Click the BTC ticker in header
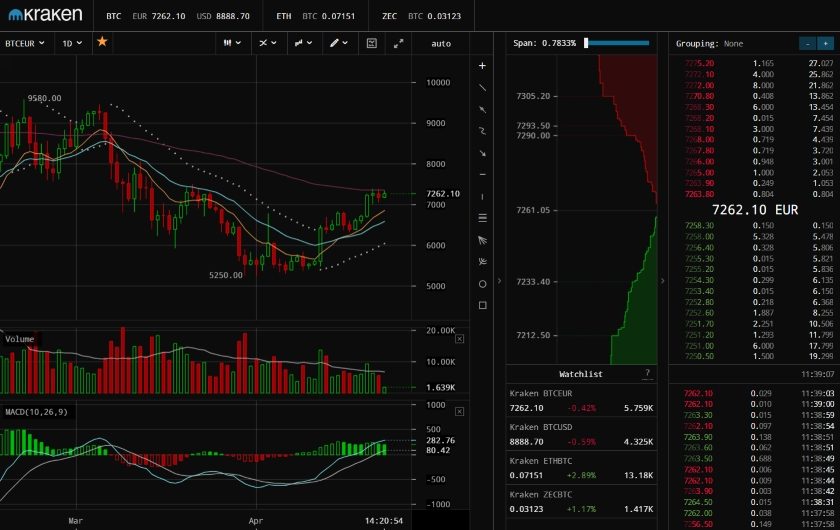 pos(114,16)
